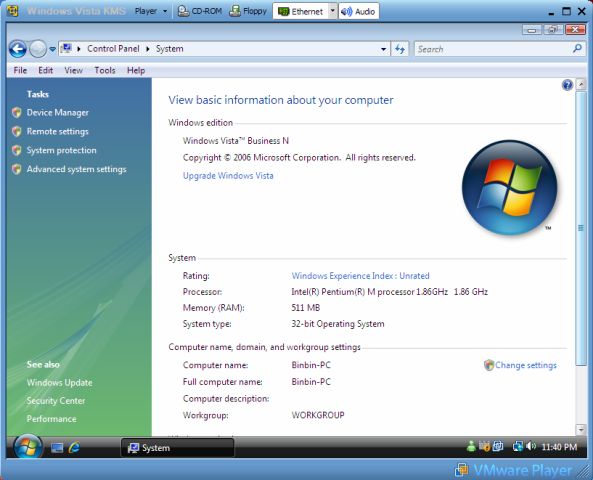Click shield icon beside Remote settings
This screenshot has width=593, height=480.
(17, 131)
